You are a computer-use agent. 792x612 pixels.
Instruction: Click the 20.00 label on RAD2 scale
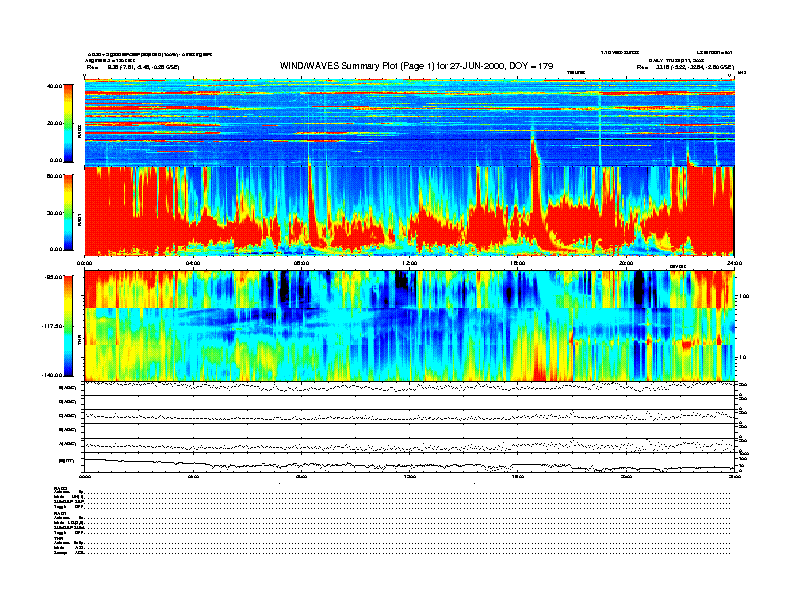(x=55, y=123)
